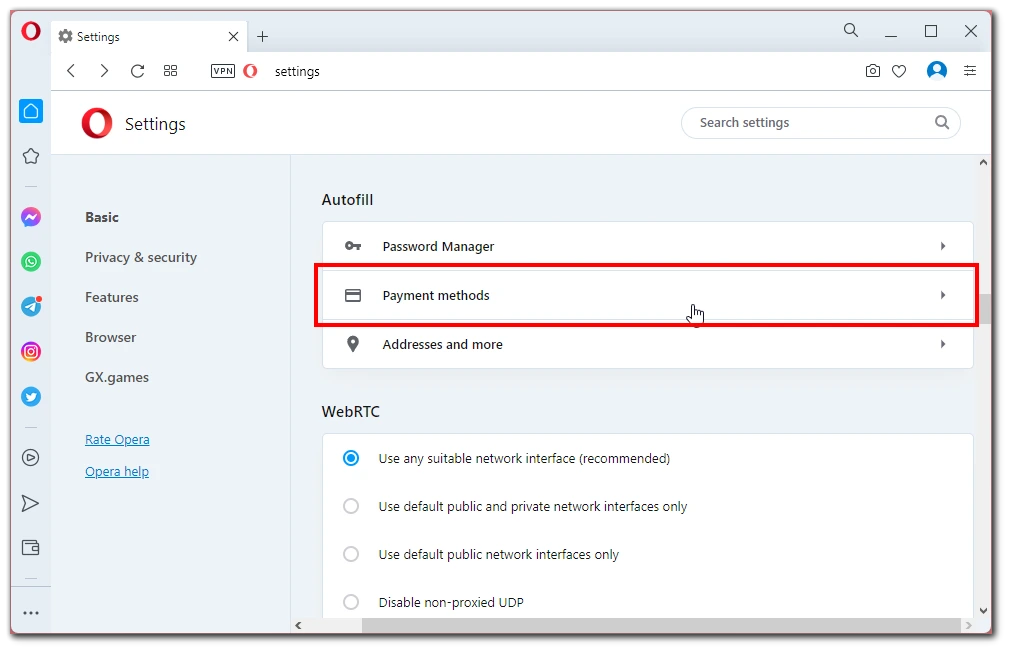Open the Browser settings section
The image size is (1010, 652).
110,337
